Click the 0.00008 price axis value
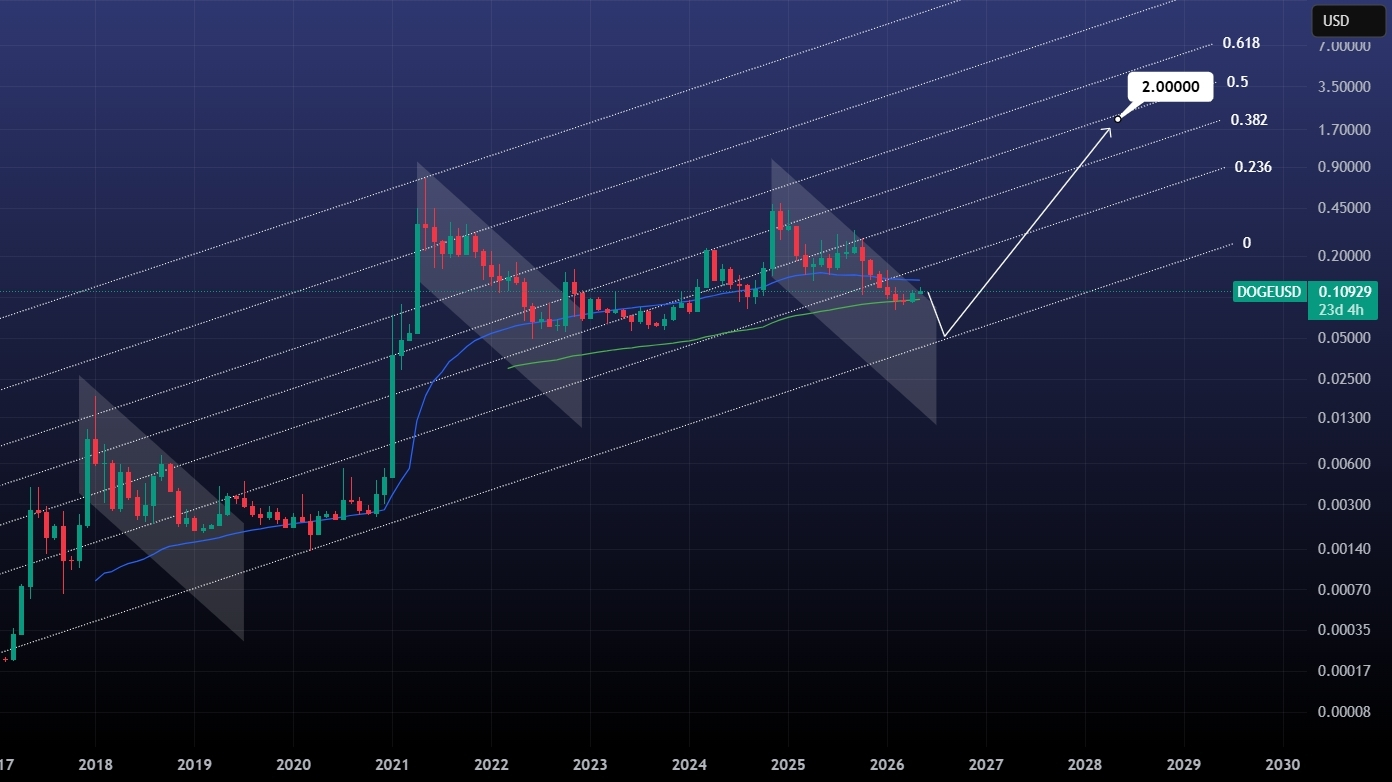Screen dimensions: 1392x782 [x=1344, y=712]
